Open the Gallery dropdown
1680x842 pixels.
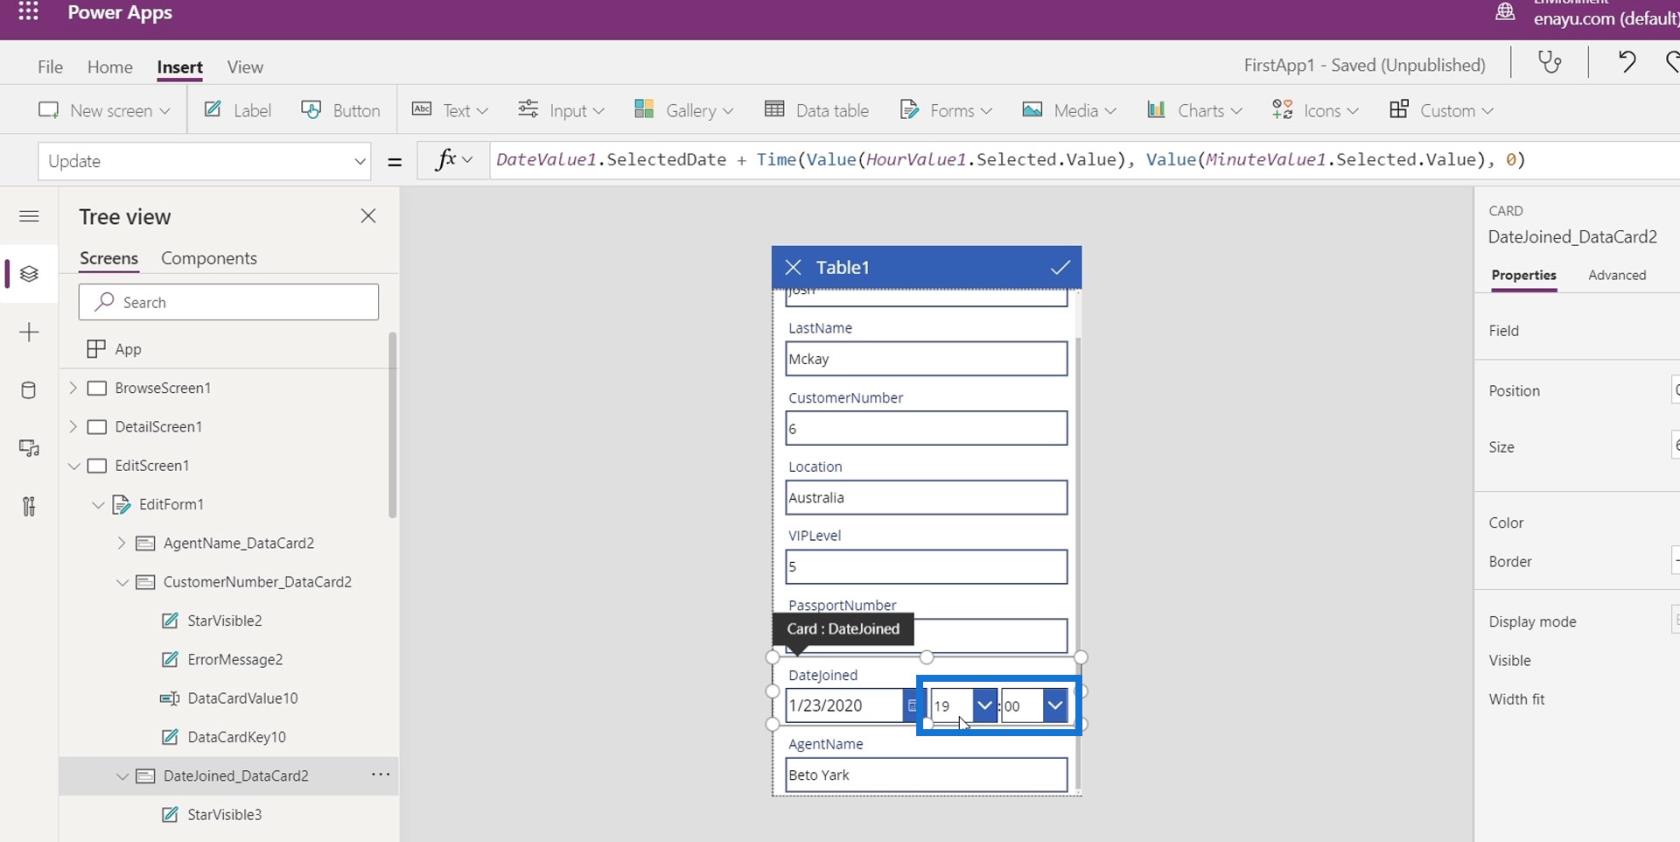(x=684, y=110)
